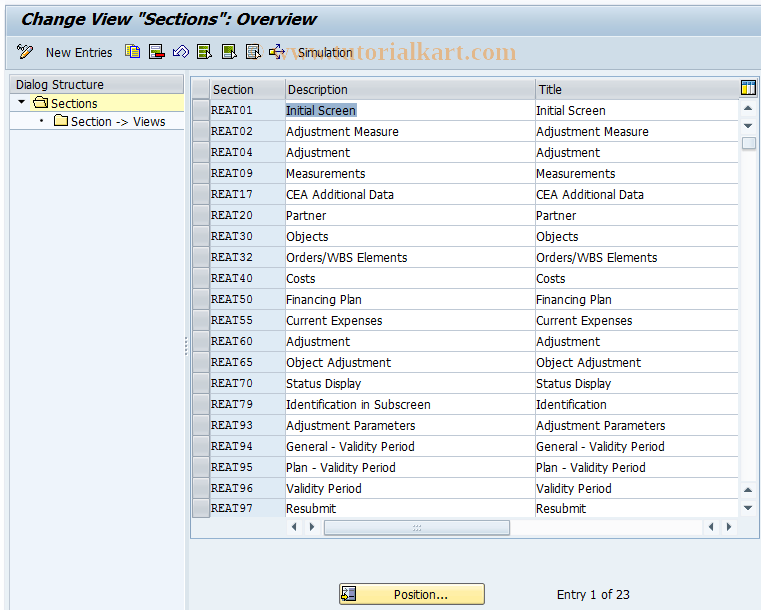The height and width of the screenshot is (610, 761).
Task: Click the vertical scrollbar thumb
Action: pos(749,143)
